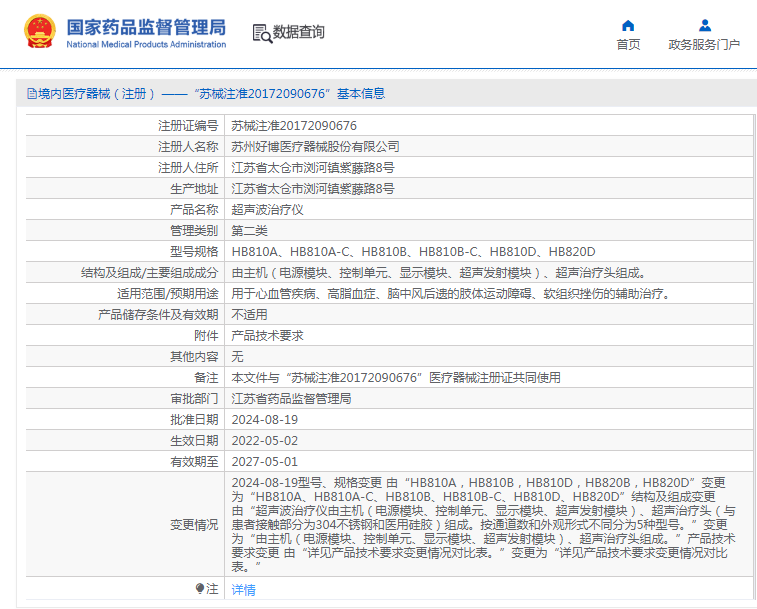Click the 附件 row label
Screen dimensions: 757x609
coord(206,336)
